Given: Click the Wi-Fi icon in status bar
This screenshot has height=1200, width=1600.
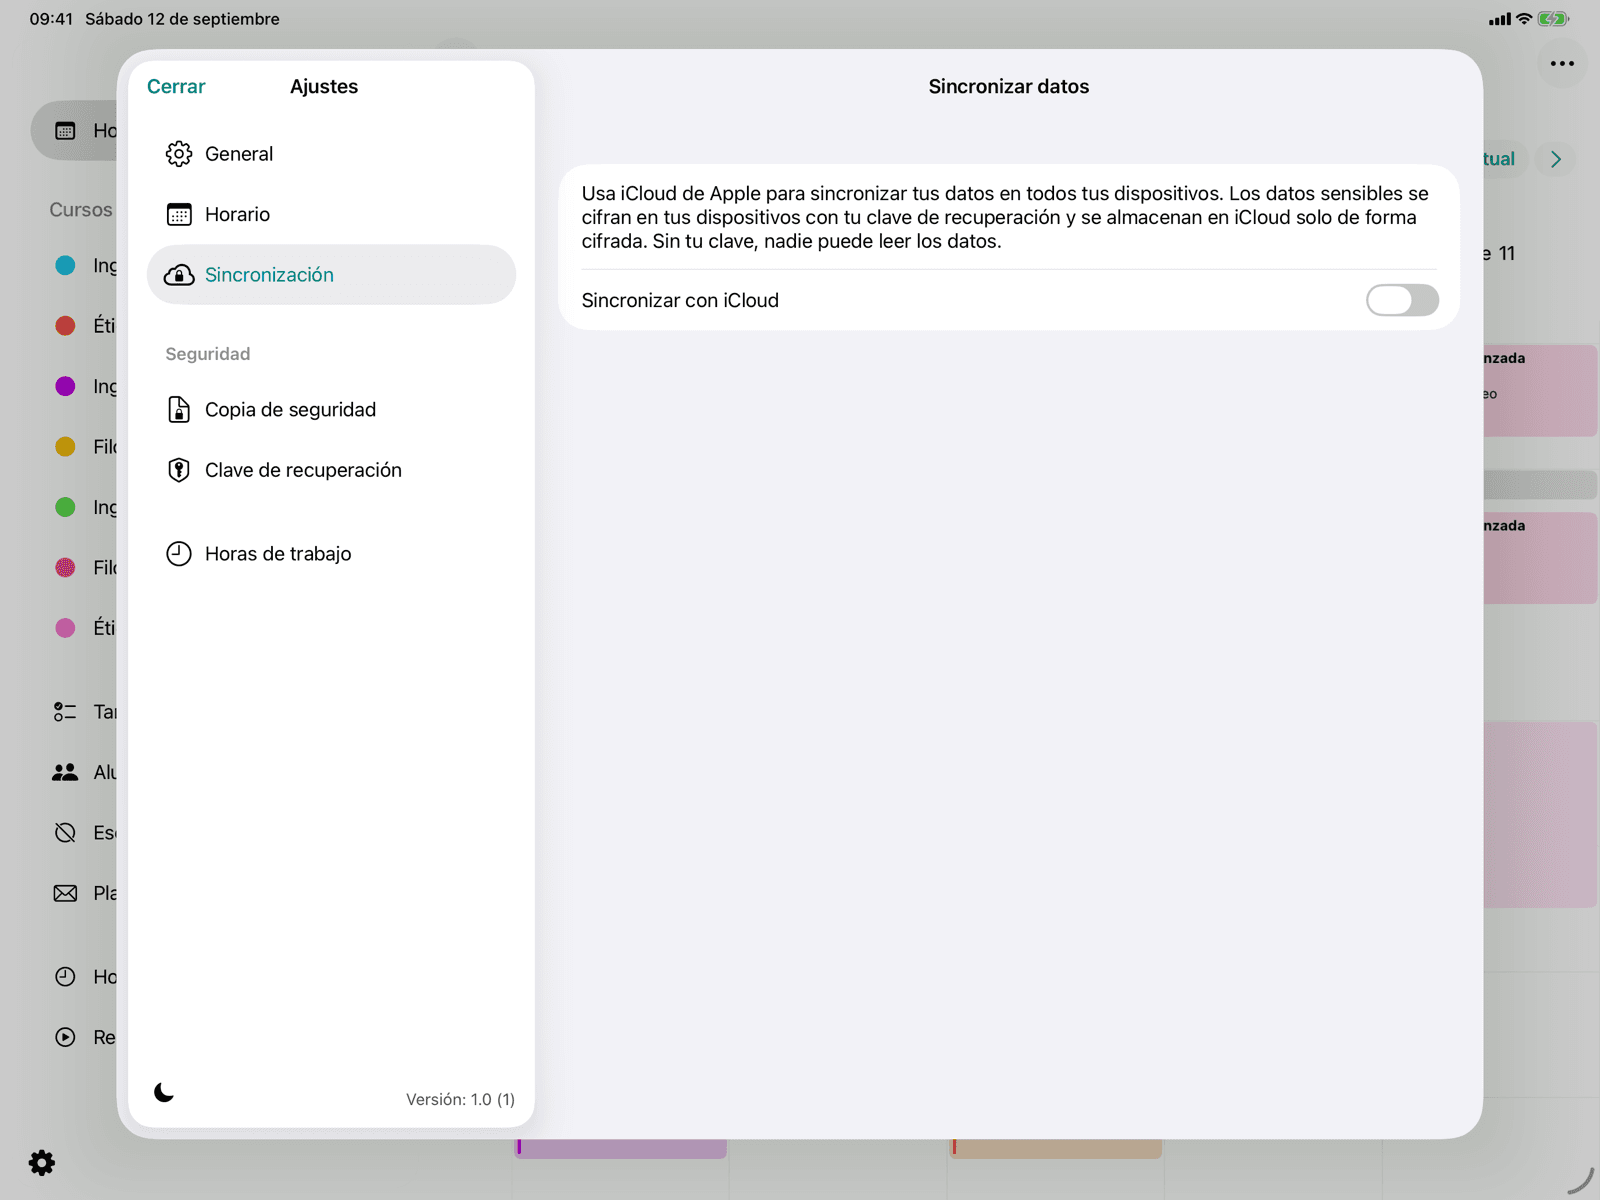Looking at the screenshot, I should pyautogui.click(x=1524, y=19).
